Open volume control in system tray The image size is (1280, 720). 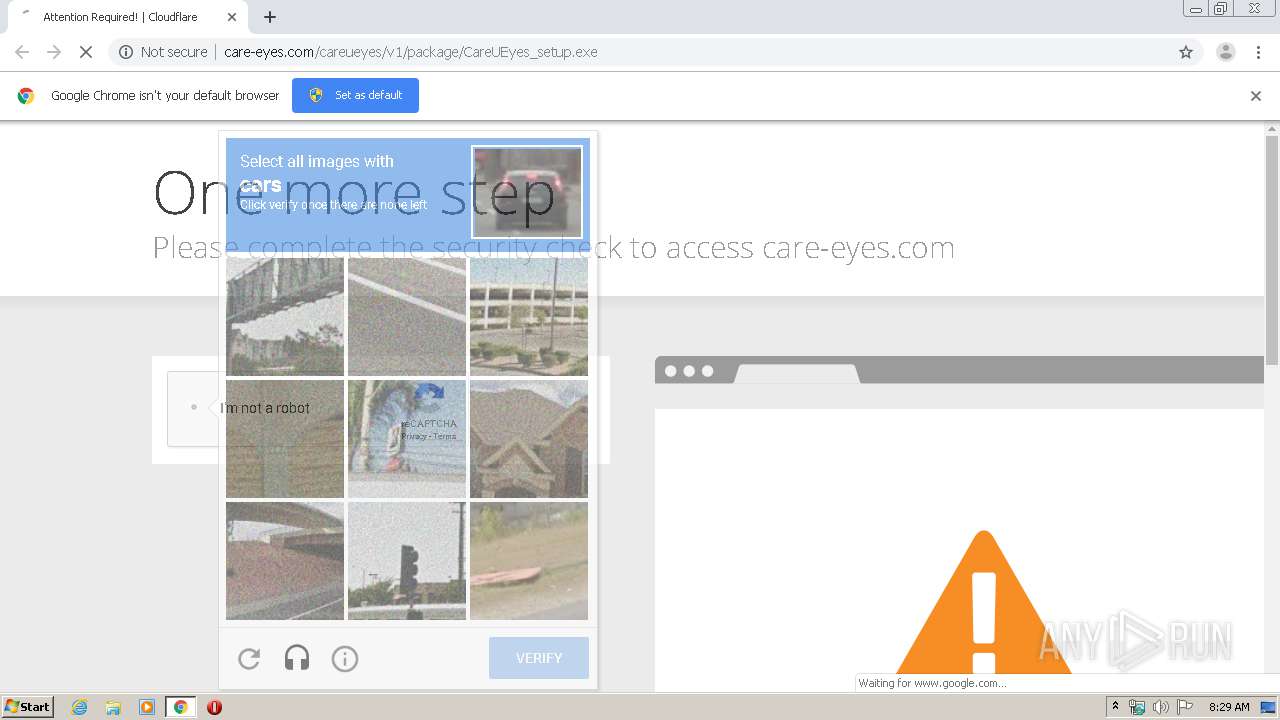(x=1160, y=707)
